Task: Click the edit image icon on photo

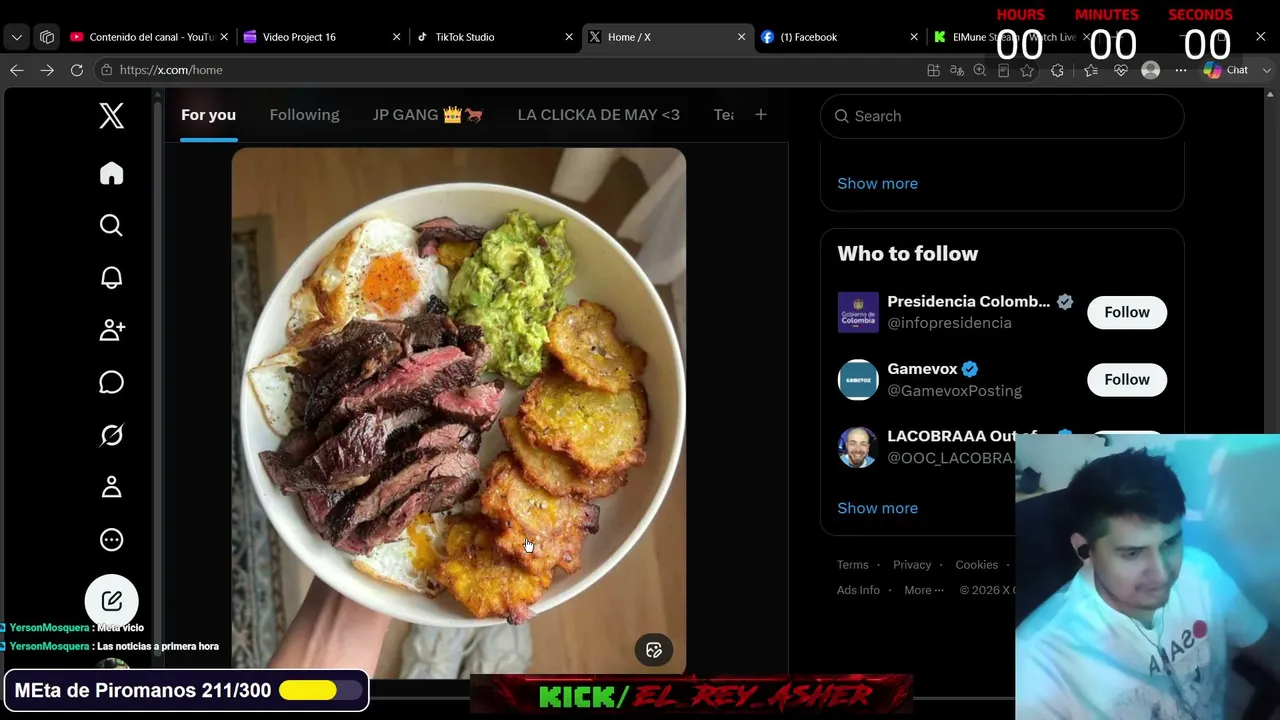Action: click(654, 650)
